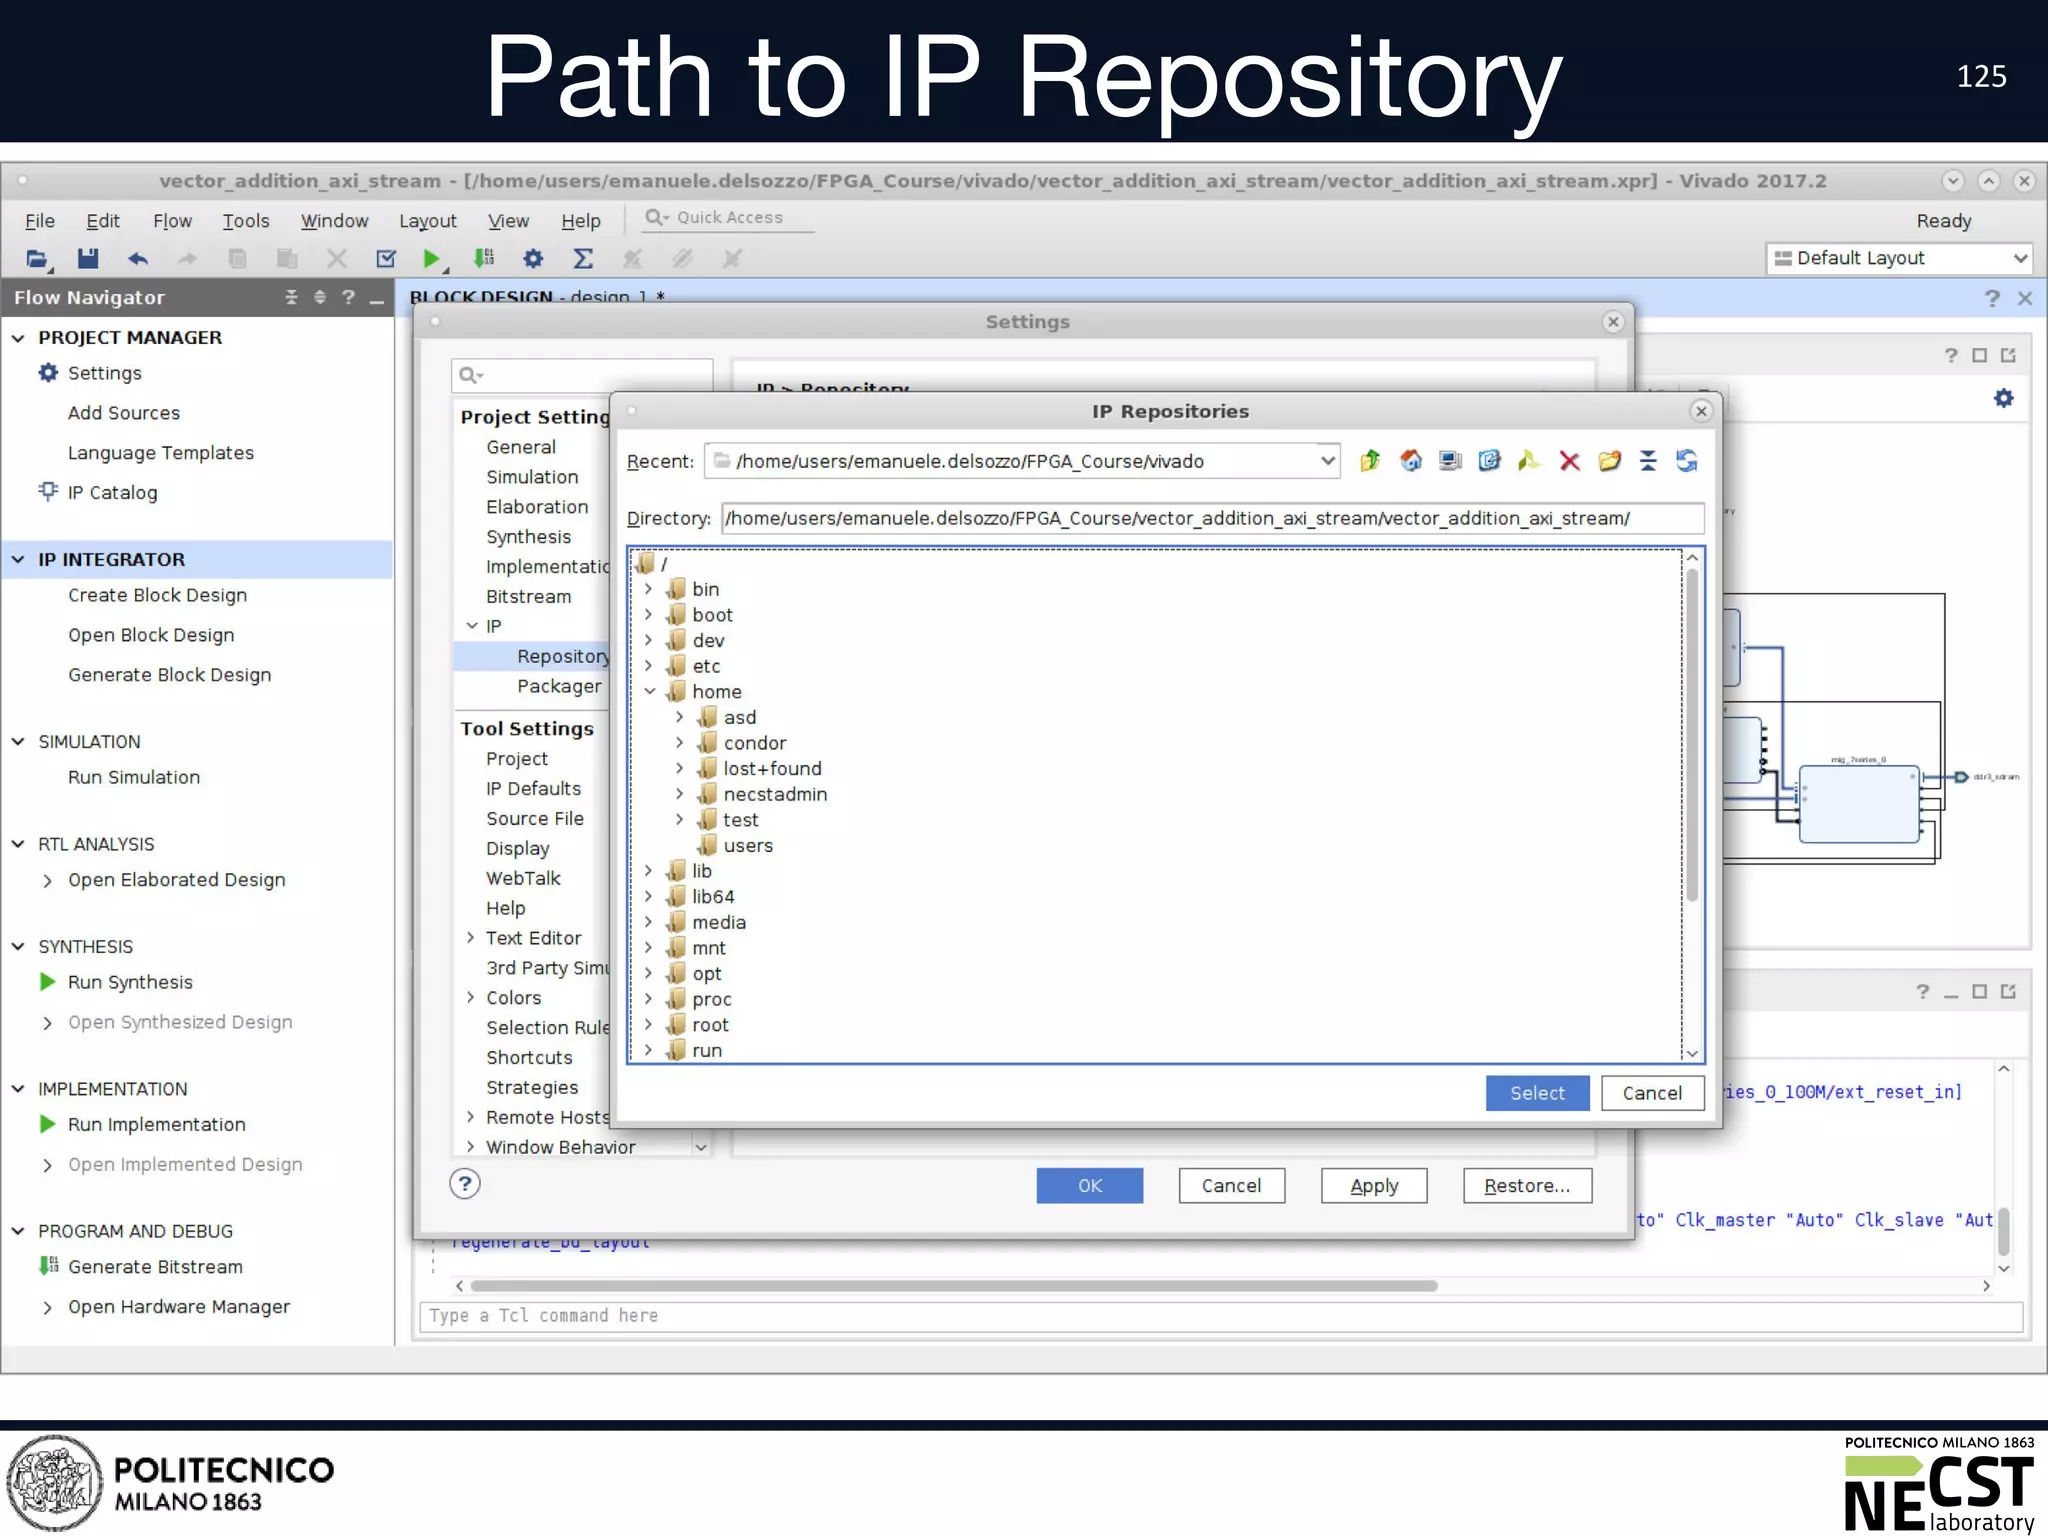Collapse the IP INTEGRATOR section

point(18,559)
